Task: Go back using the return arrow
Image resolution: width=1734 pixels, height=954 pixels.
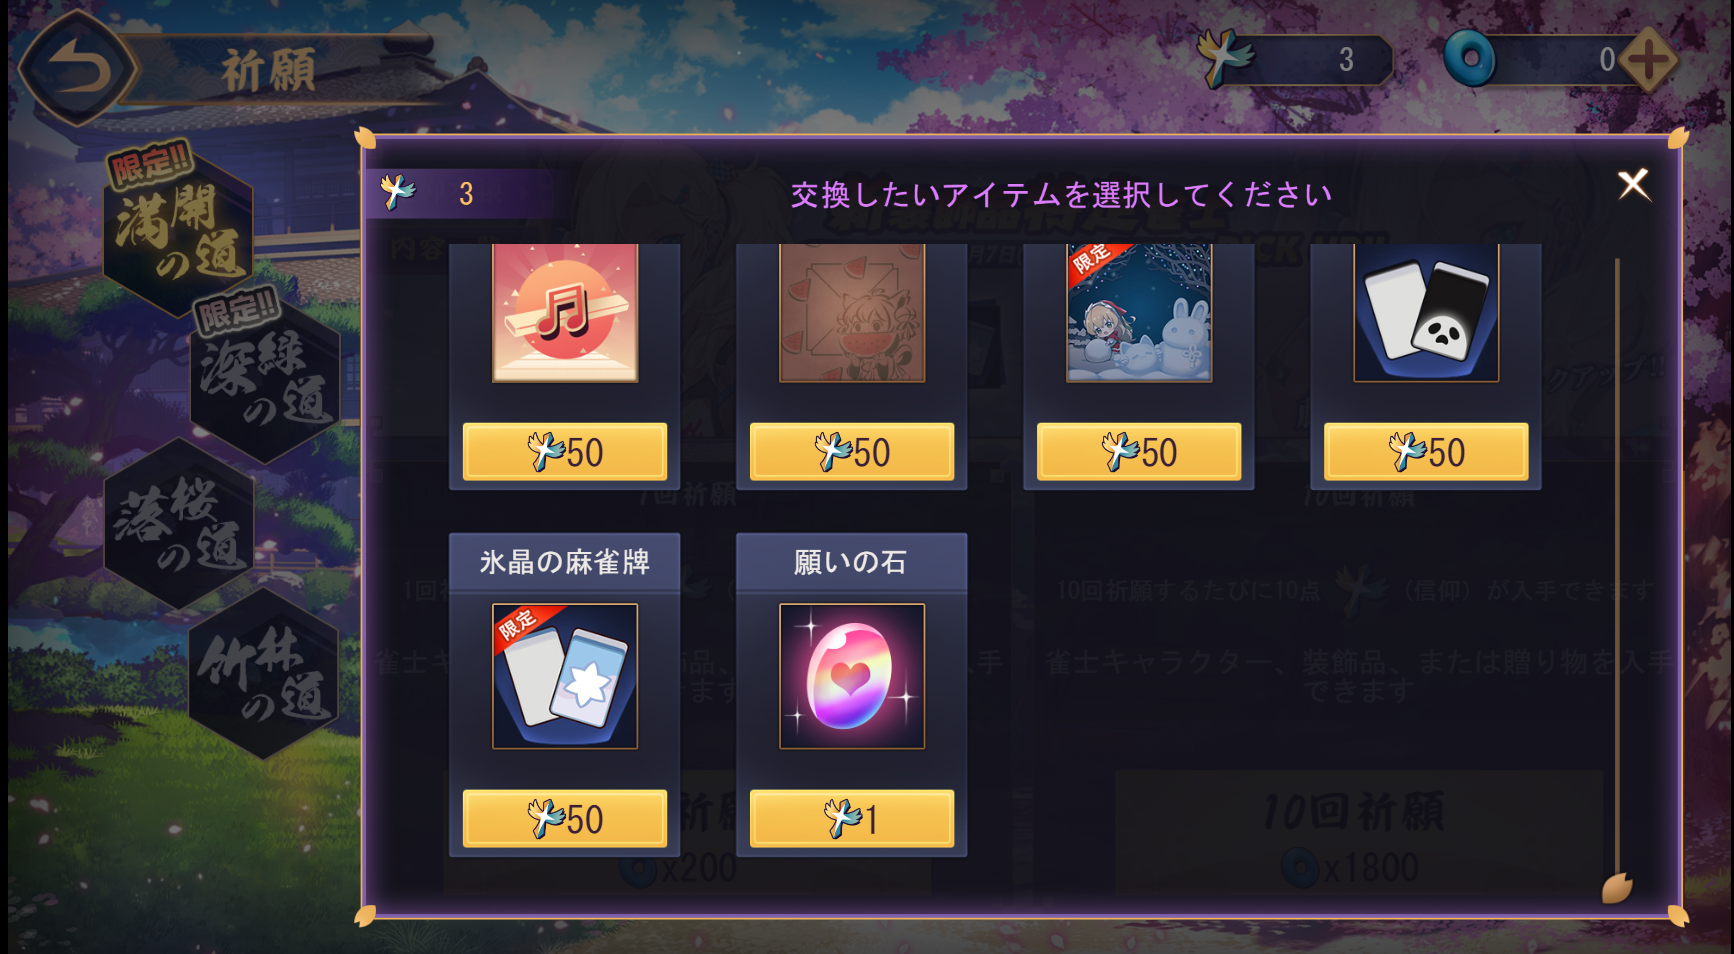Action: coord(78,69)
